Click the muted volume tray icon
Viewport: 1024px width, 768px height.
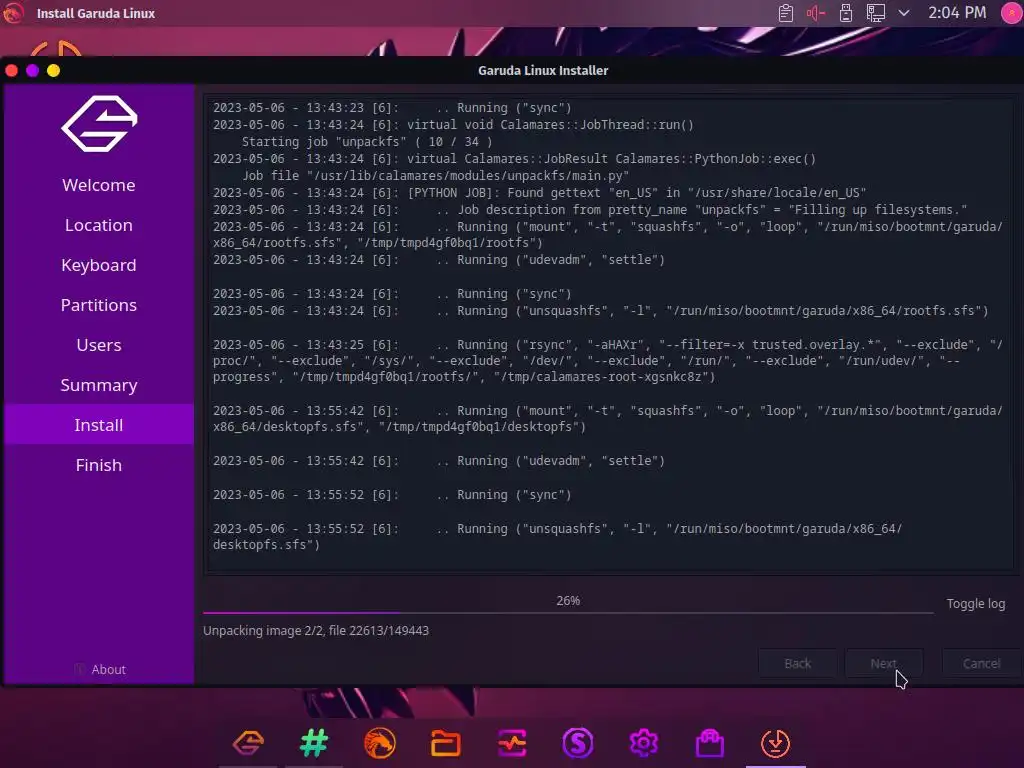816,13
